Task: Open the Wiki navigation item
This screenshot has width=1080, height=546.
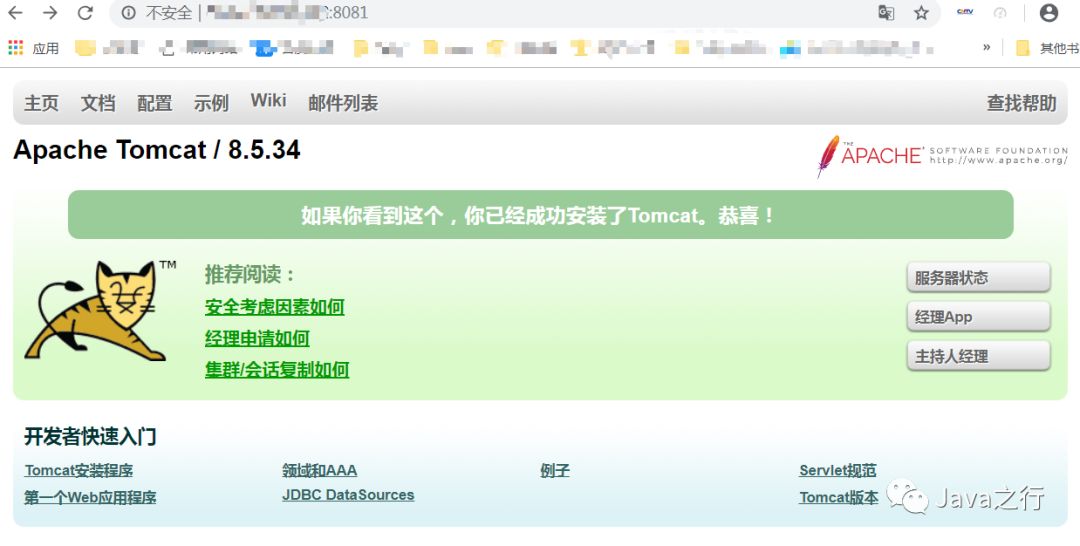Action: click(x=268, y=101)
